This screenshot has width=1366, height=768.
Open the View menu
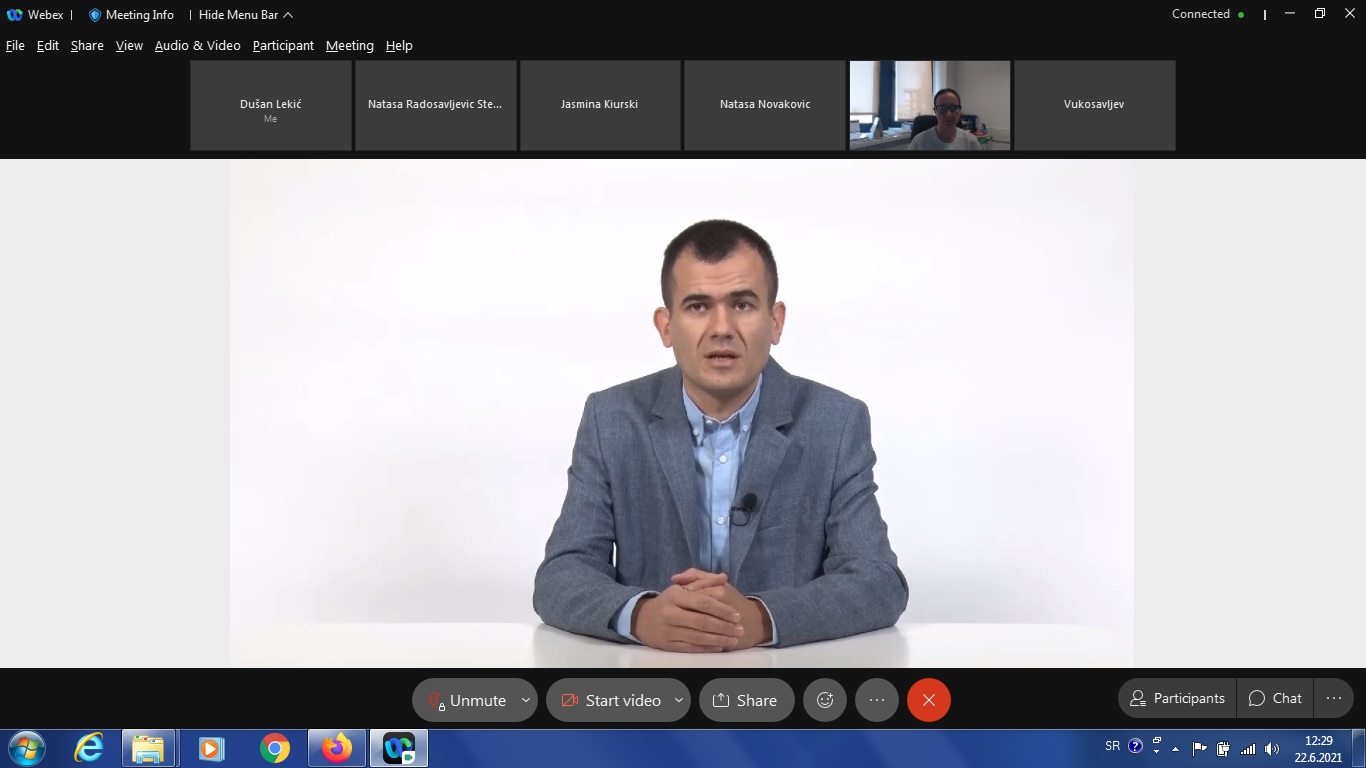pyautogui.click(x=129, y=45)
